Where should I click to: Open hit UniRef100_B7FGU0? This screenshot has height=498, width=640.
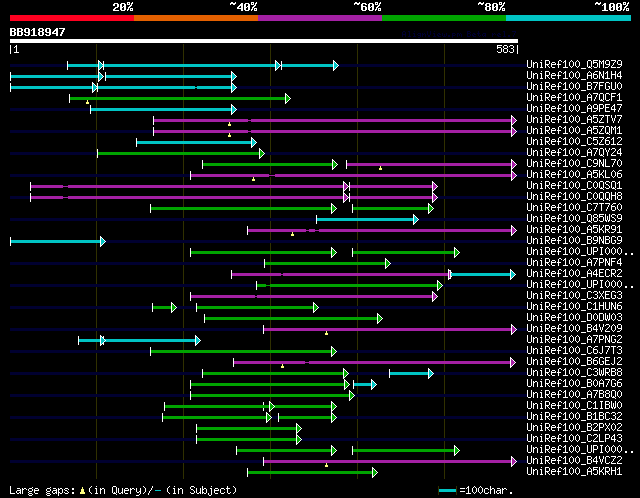click(574, 87)
